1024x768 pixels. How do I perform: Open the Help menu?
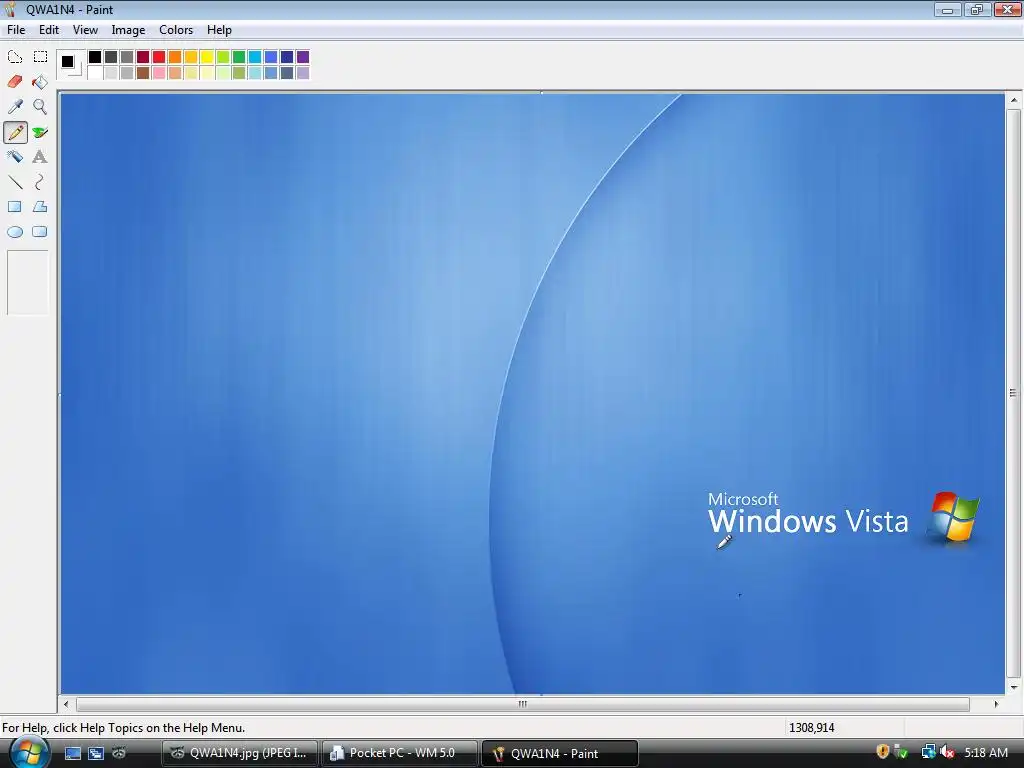pyautogui.click(x=219, y=30)
